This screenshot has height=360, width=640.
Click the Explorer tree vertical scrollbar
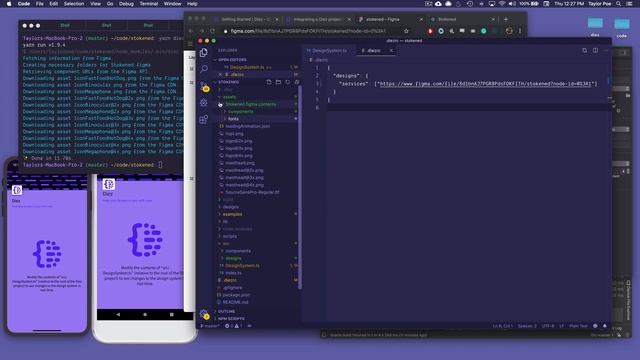[300, 188]
